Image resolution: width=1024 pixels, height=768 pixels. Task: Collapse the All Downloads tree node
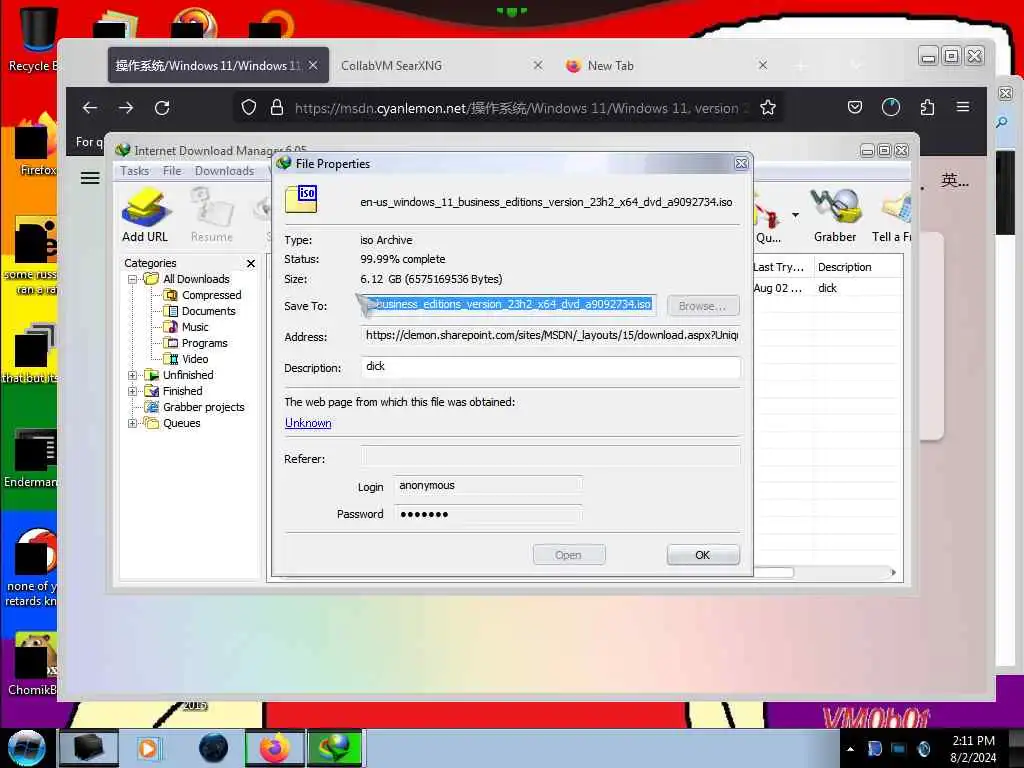tap(133, 280)
